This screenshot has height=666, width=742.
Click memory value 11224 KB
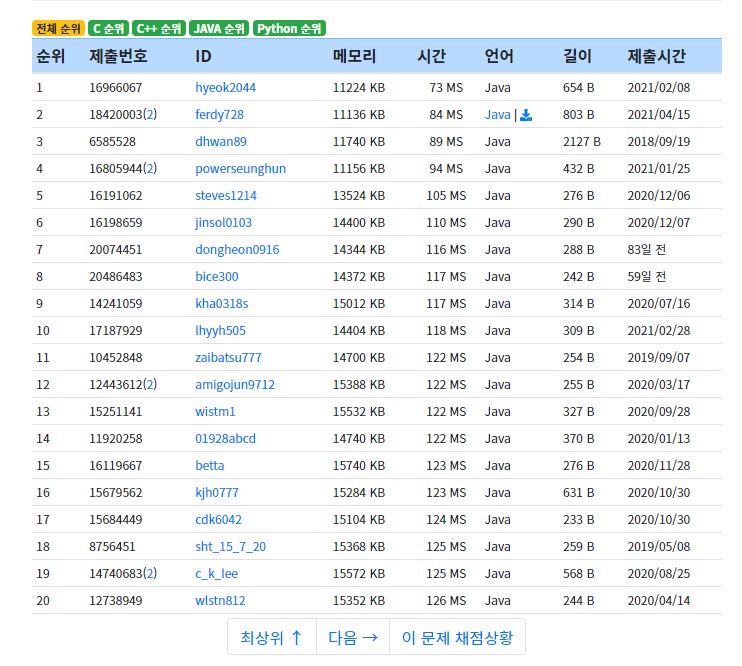tap(359, 88)
